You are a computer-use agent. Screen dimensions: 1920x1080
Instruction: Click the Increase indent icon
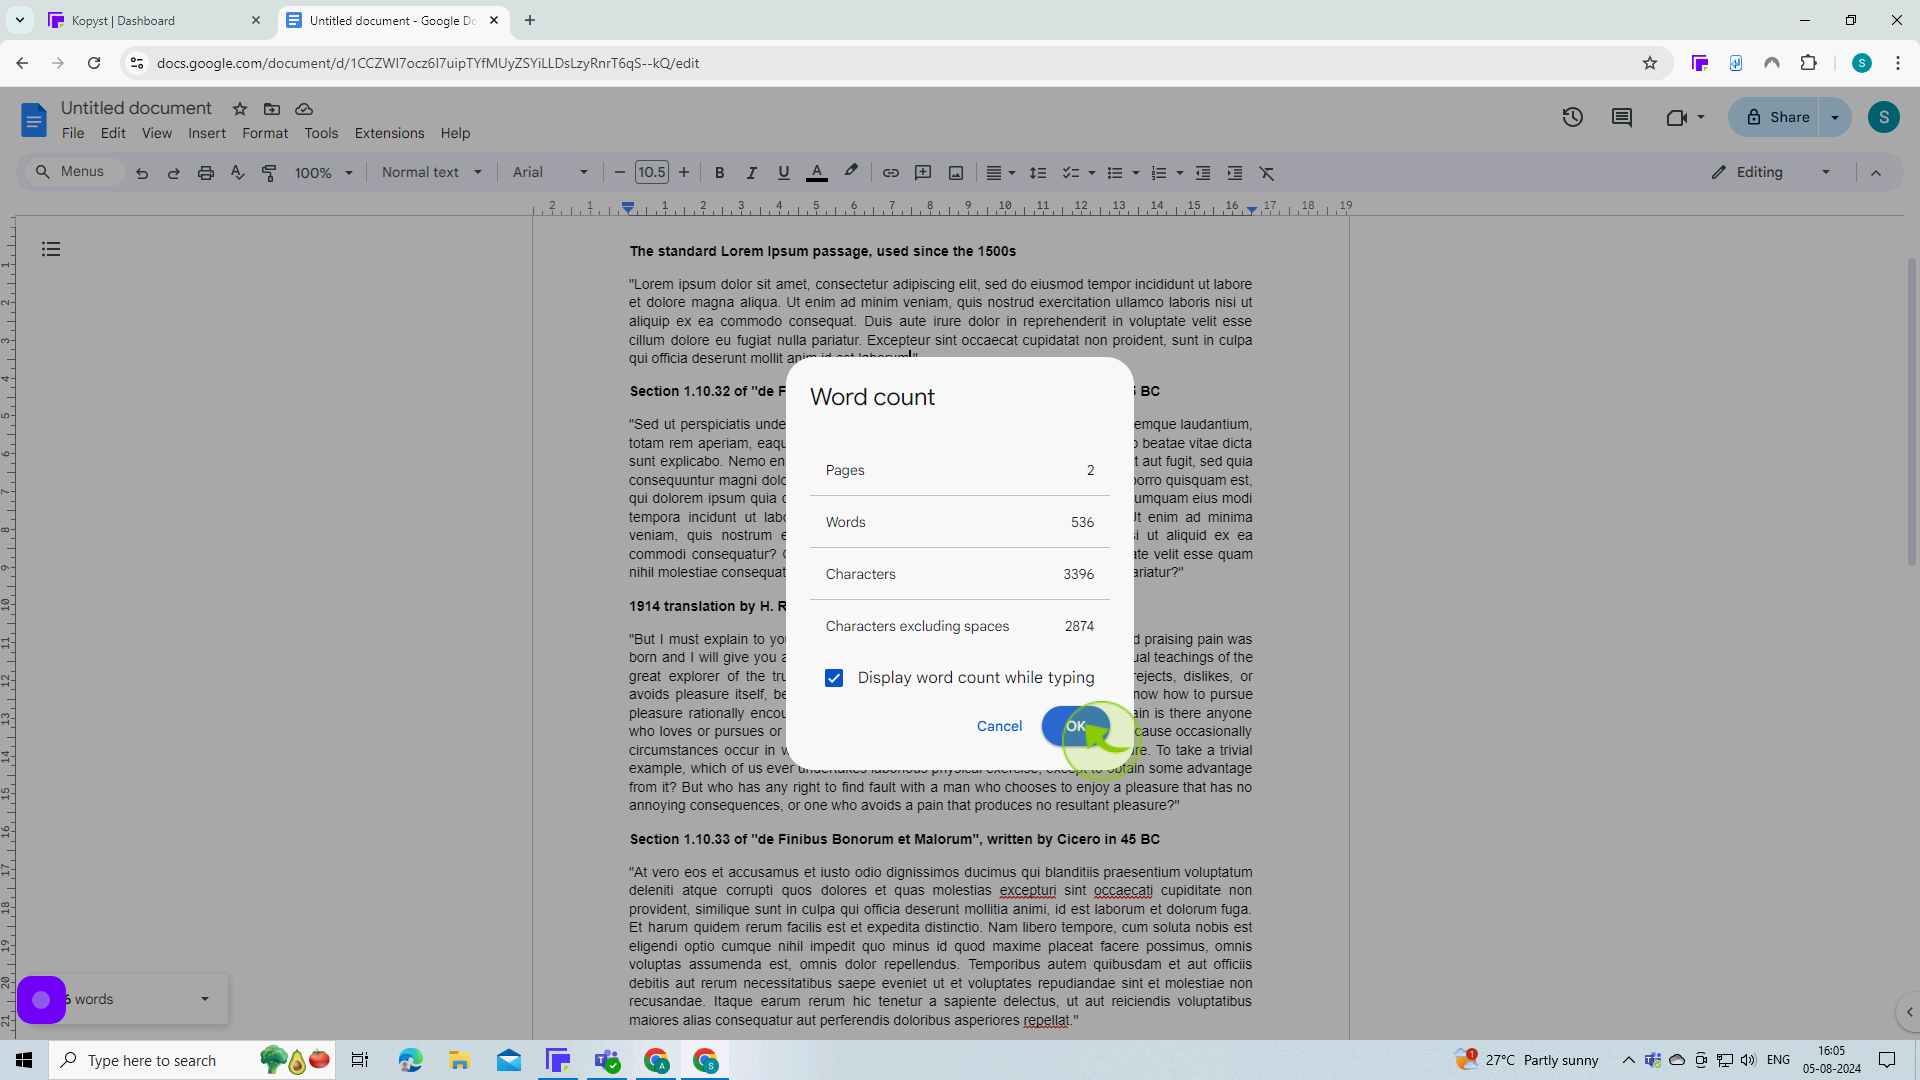click(x=1235, y=173)
